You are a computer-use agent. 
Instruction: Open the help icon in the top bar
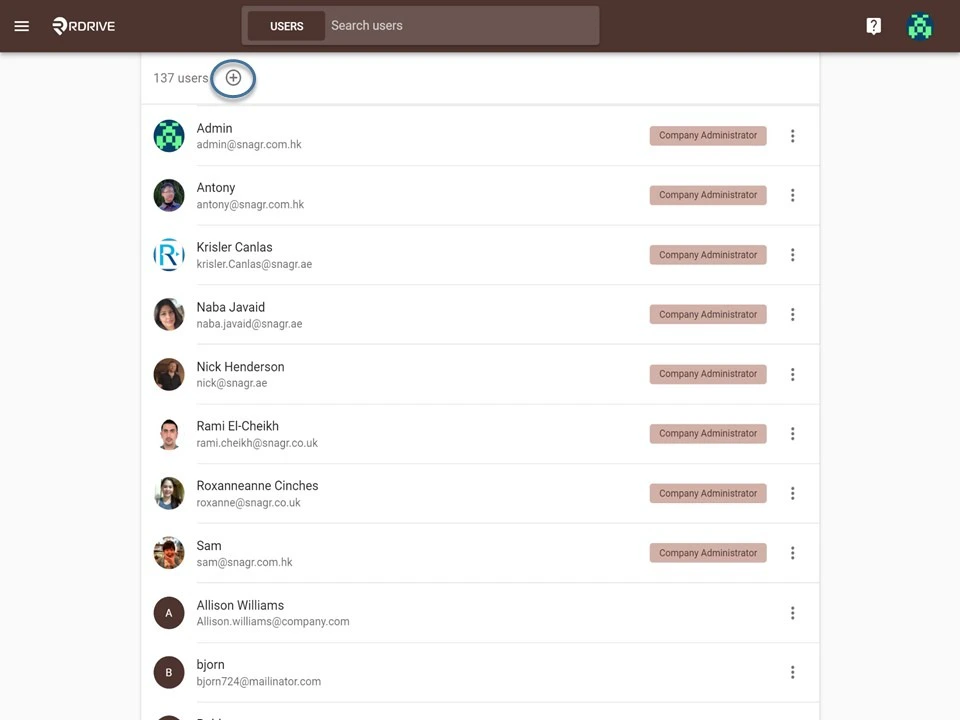click(x=873, y=25)
